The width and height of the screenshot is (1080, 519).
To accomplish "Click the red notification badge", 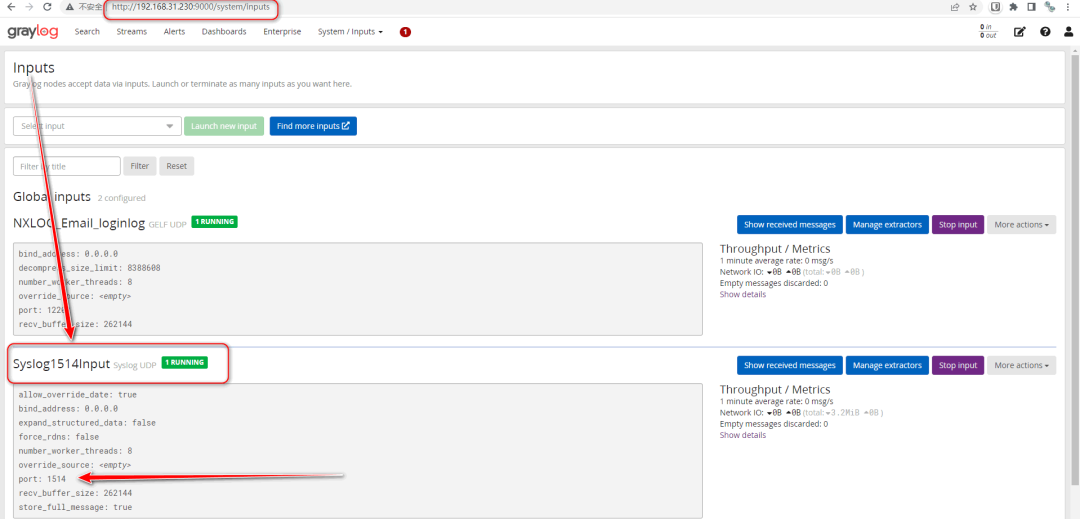I will coord(405,32).
